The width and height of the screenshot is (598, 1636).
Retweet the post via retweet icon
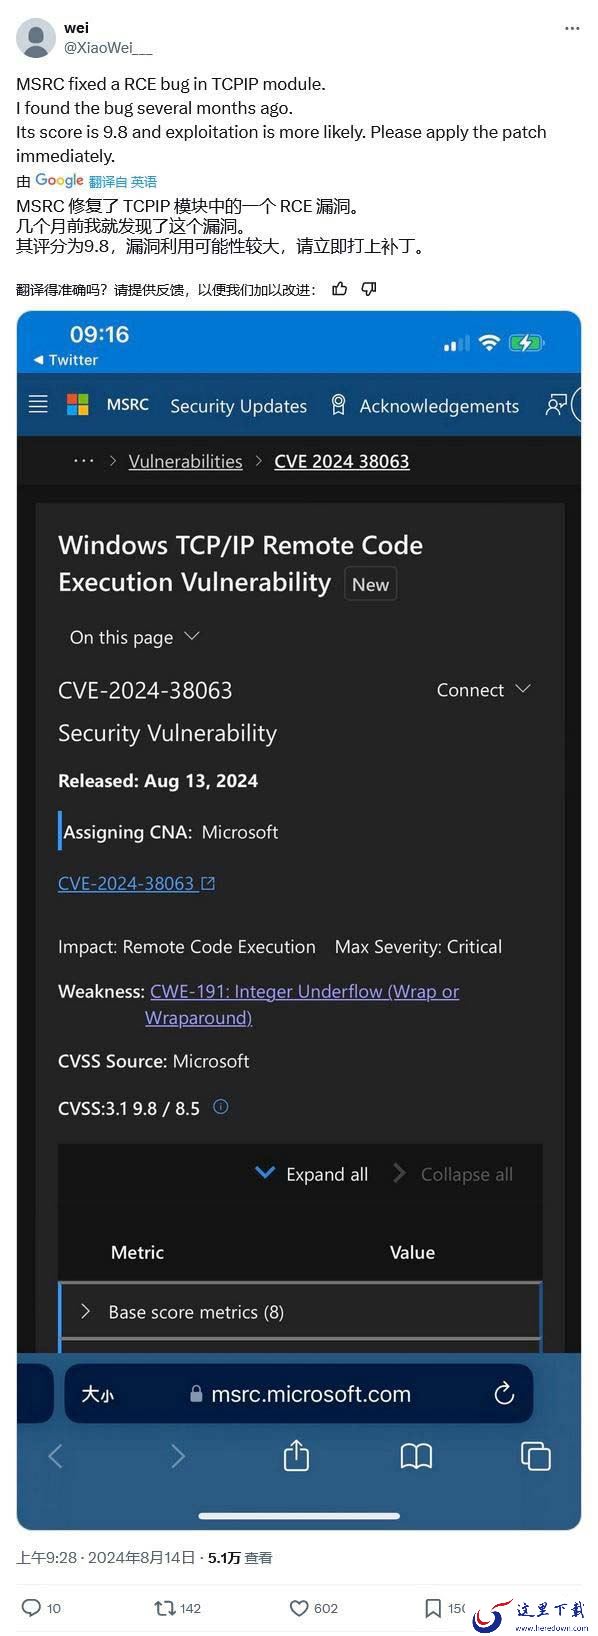tap(164, 1608)
